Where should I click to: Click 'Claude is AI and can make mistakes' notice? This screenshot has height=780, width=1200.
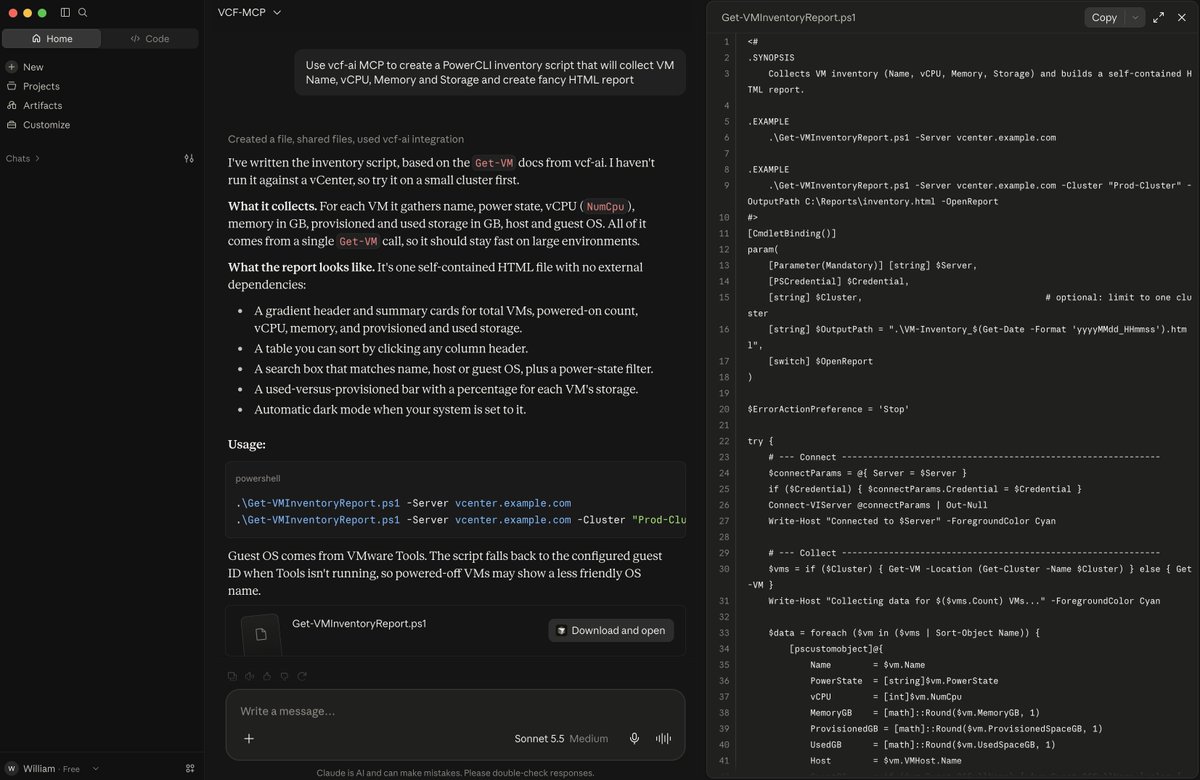455,772
